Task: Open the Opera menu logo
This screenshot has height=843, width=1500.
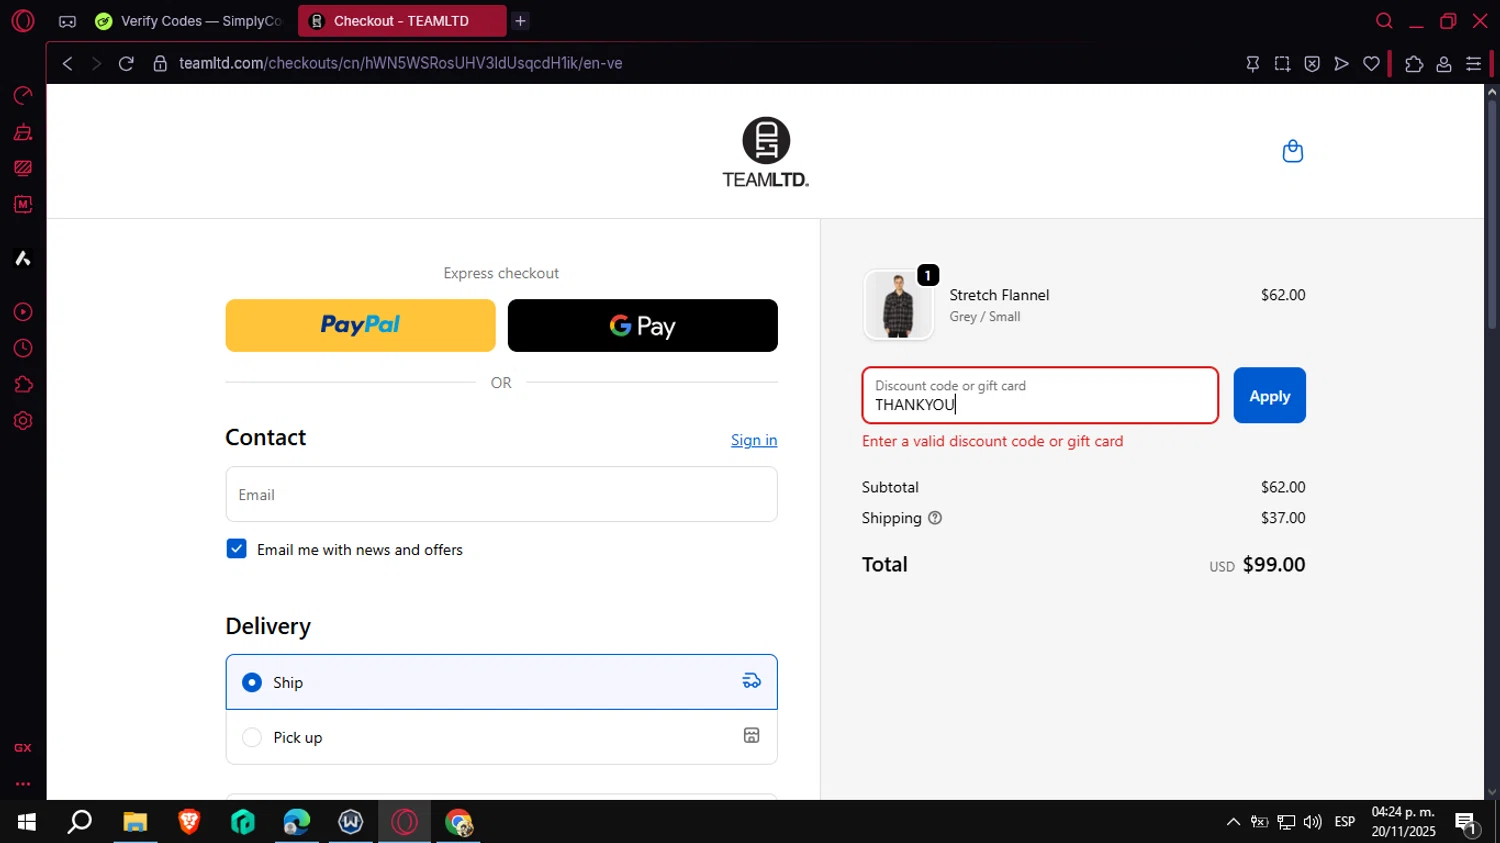Action: (23, 21)
